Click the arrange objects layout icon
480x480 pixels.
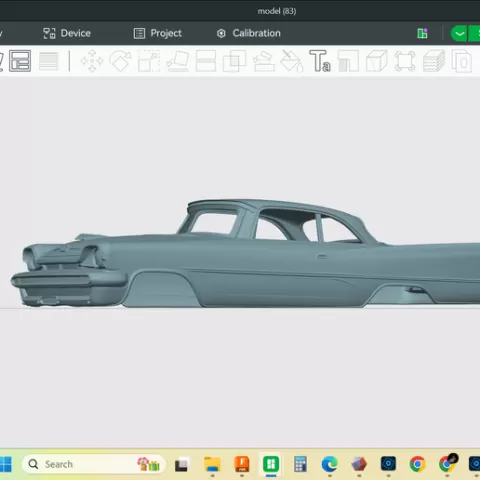point(20,61)
